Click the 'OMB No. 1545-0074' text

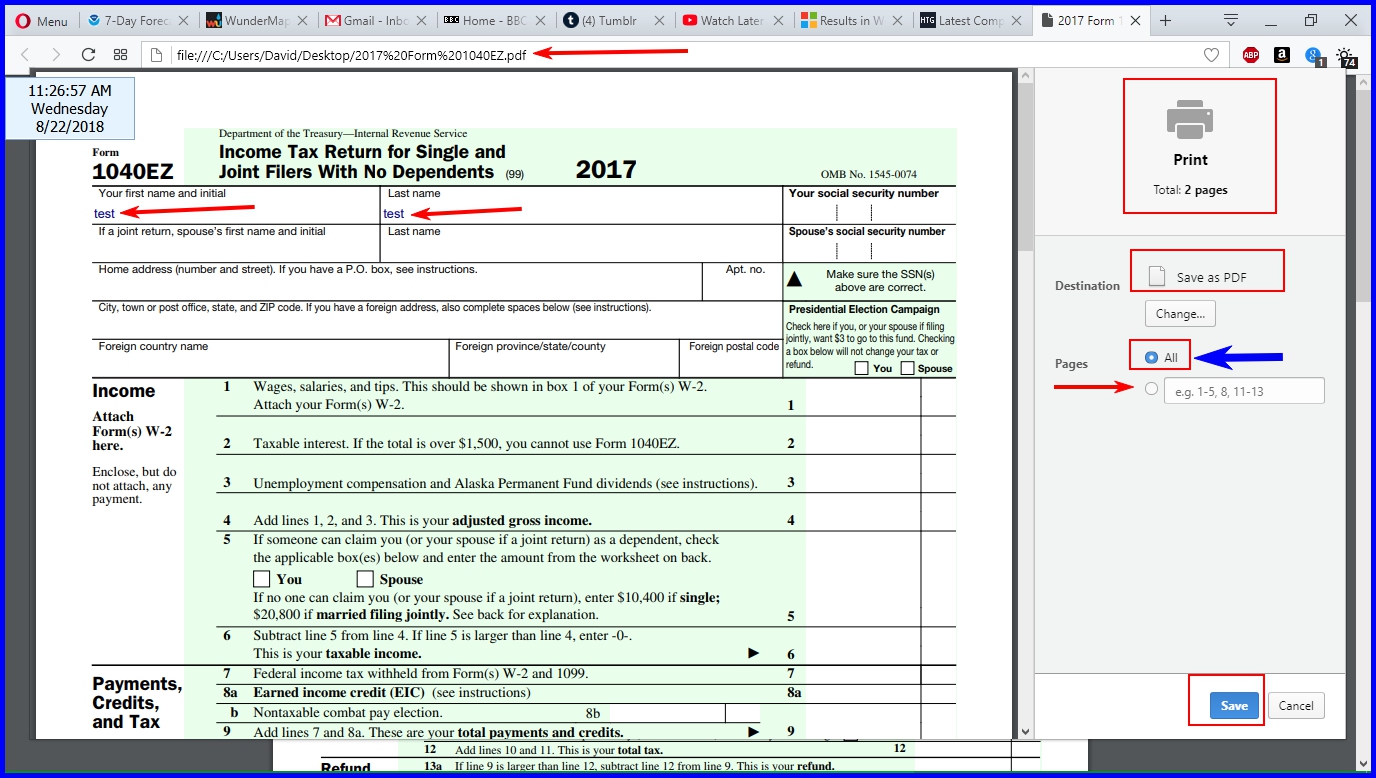click(x=868, y=174)
